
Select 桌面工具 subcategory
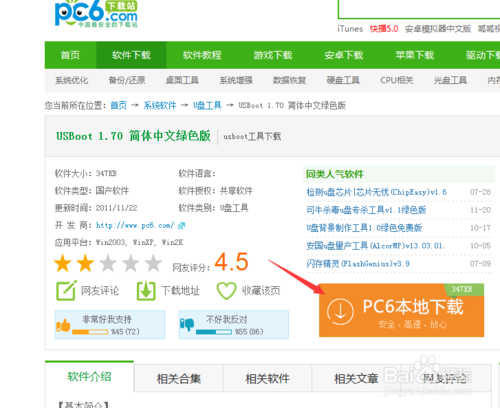tap(182, 80)
